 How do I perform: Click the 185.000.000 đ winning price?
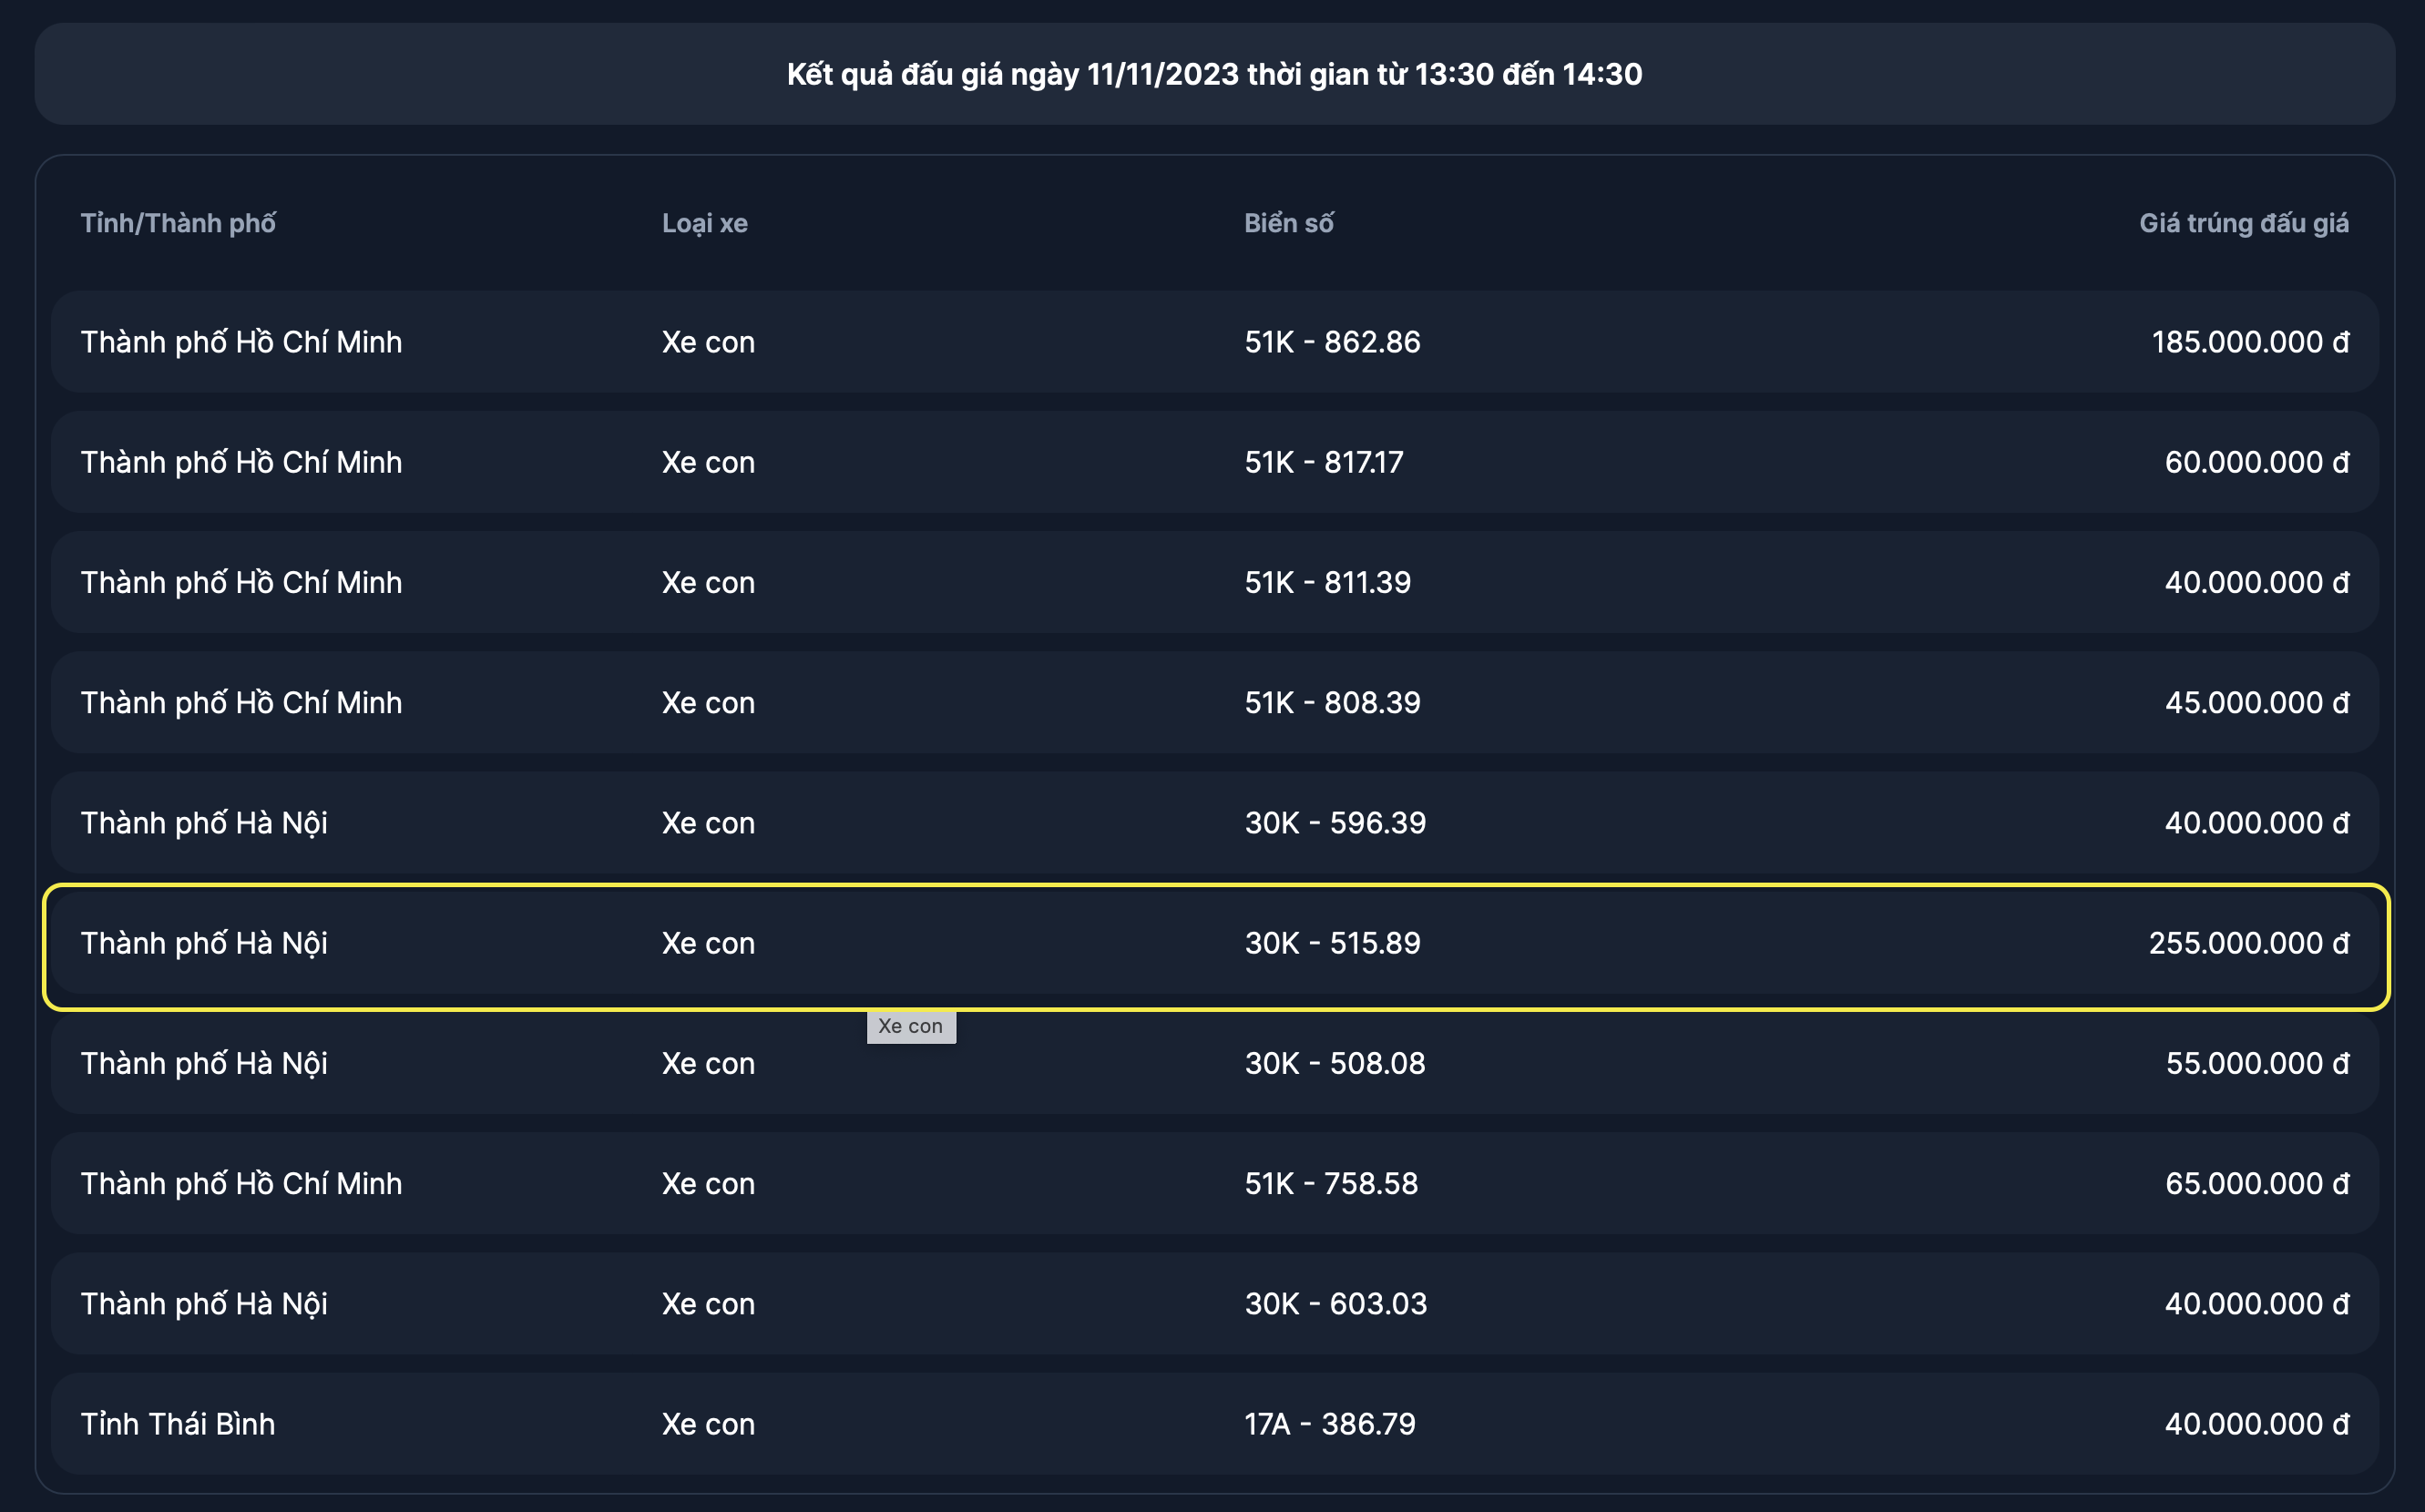click(x=2249, y=342)
